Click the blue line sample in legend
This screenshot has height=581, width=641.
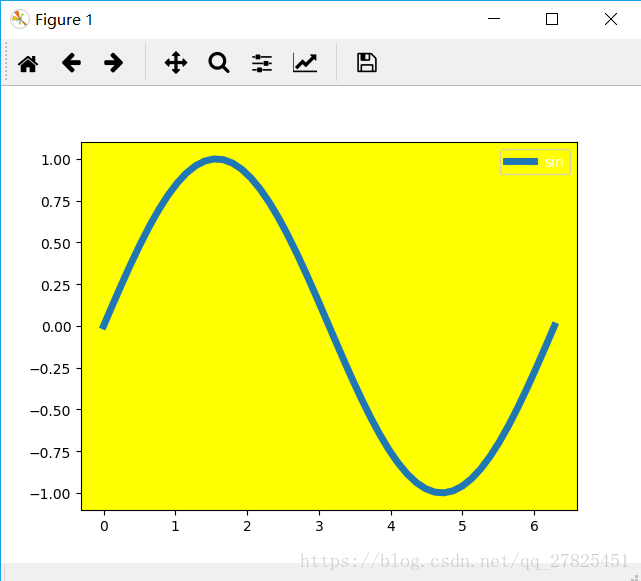point(520,162)
